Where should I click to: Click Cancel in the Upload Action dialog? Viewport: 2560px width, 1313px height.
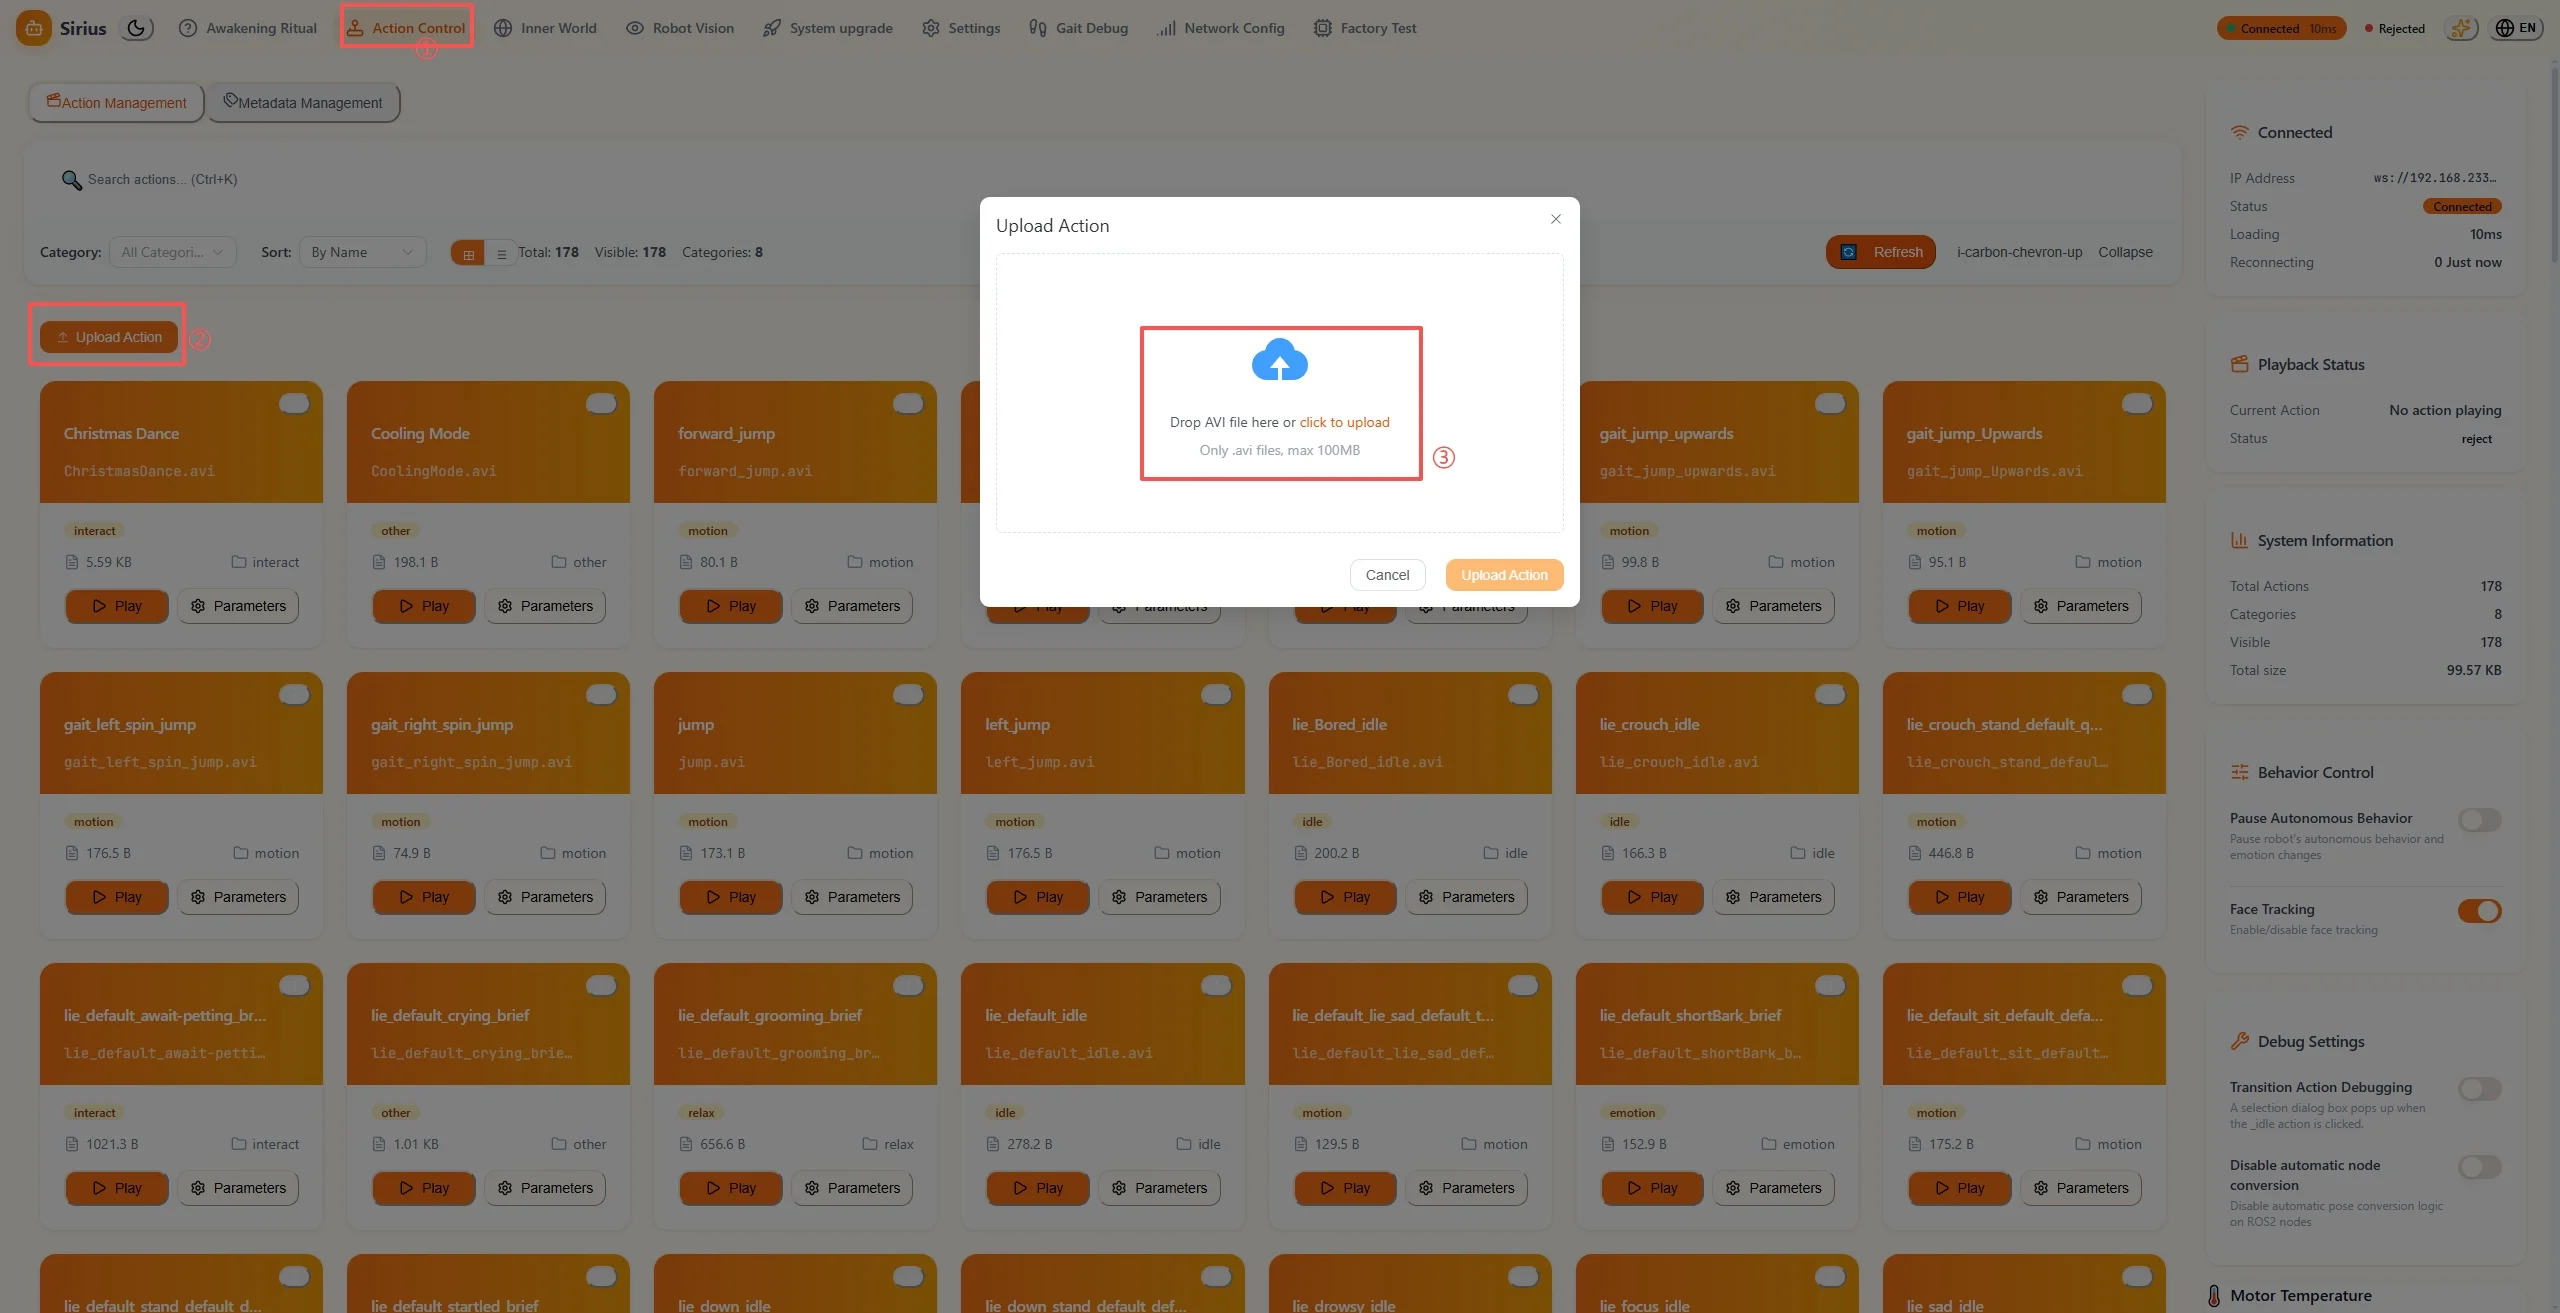1387,575
